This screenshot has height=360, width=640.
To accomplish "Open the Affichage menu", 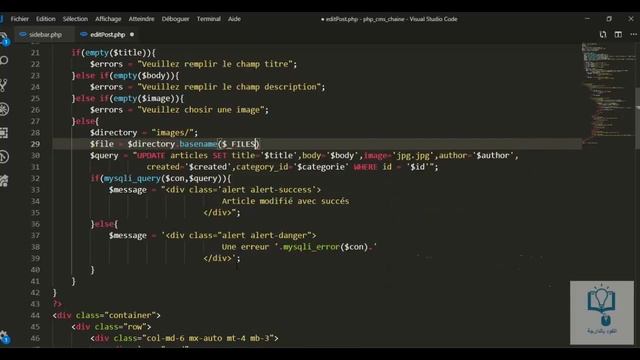I will coord(108,19).
